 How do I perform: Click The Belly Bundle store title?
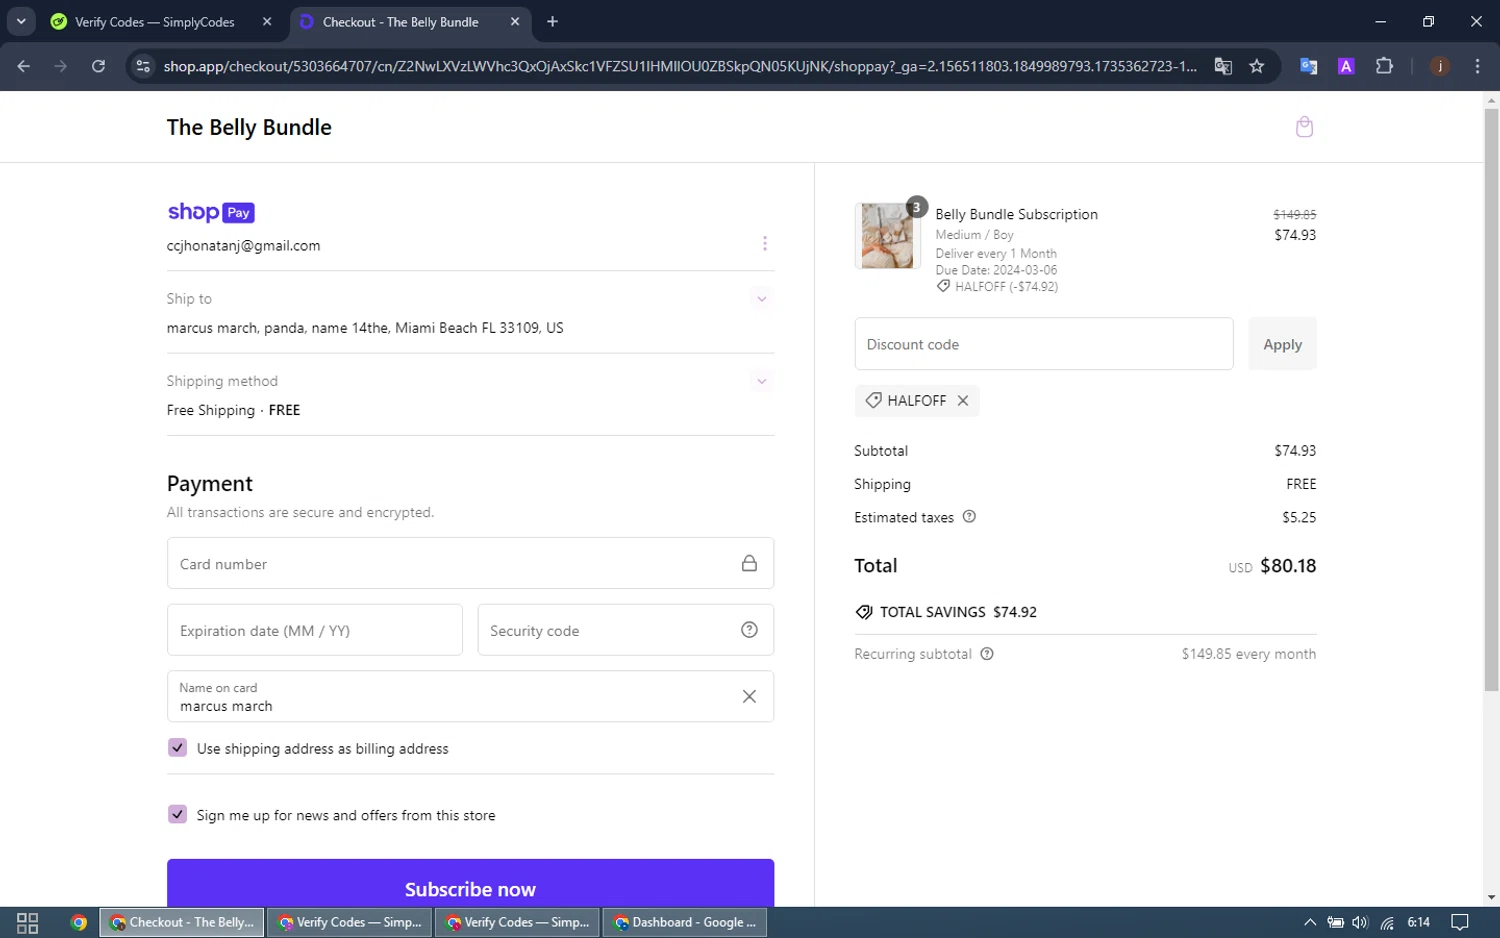[249, 127]
